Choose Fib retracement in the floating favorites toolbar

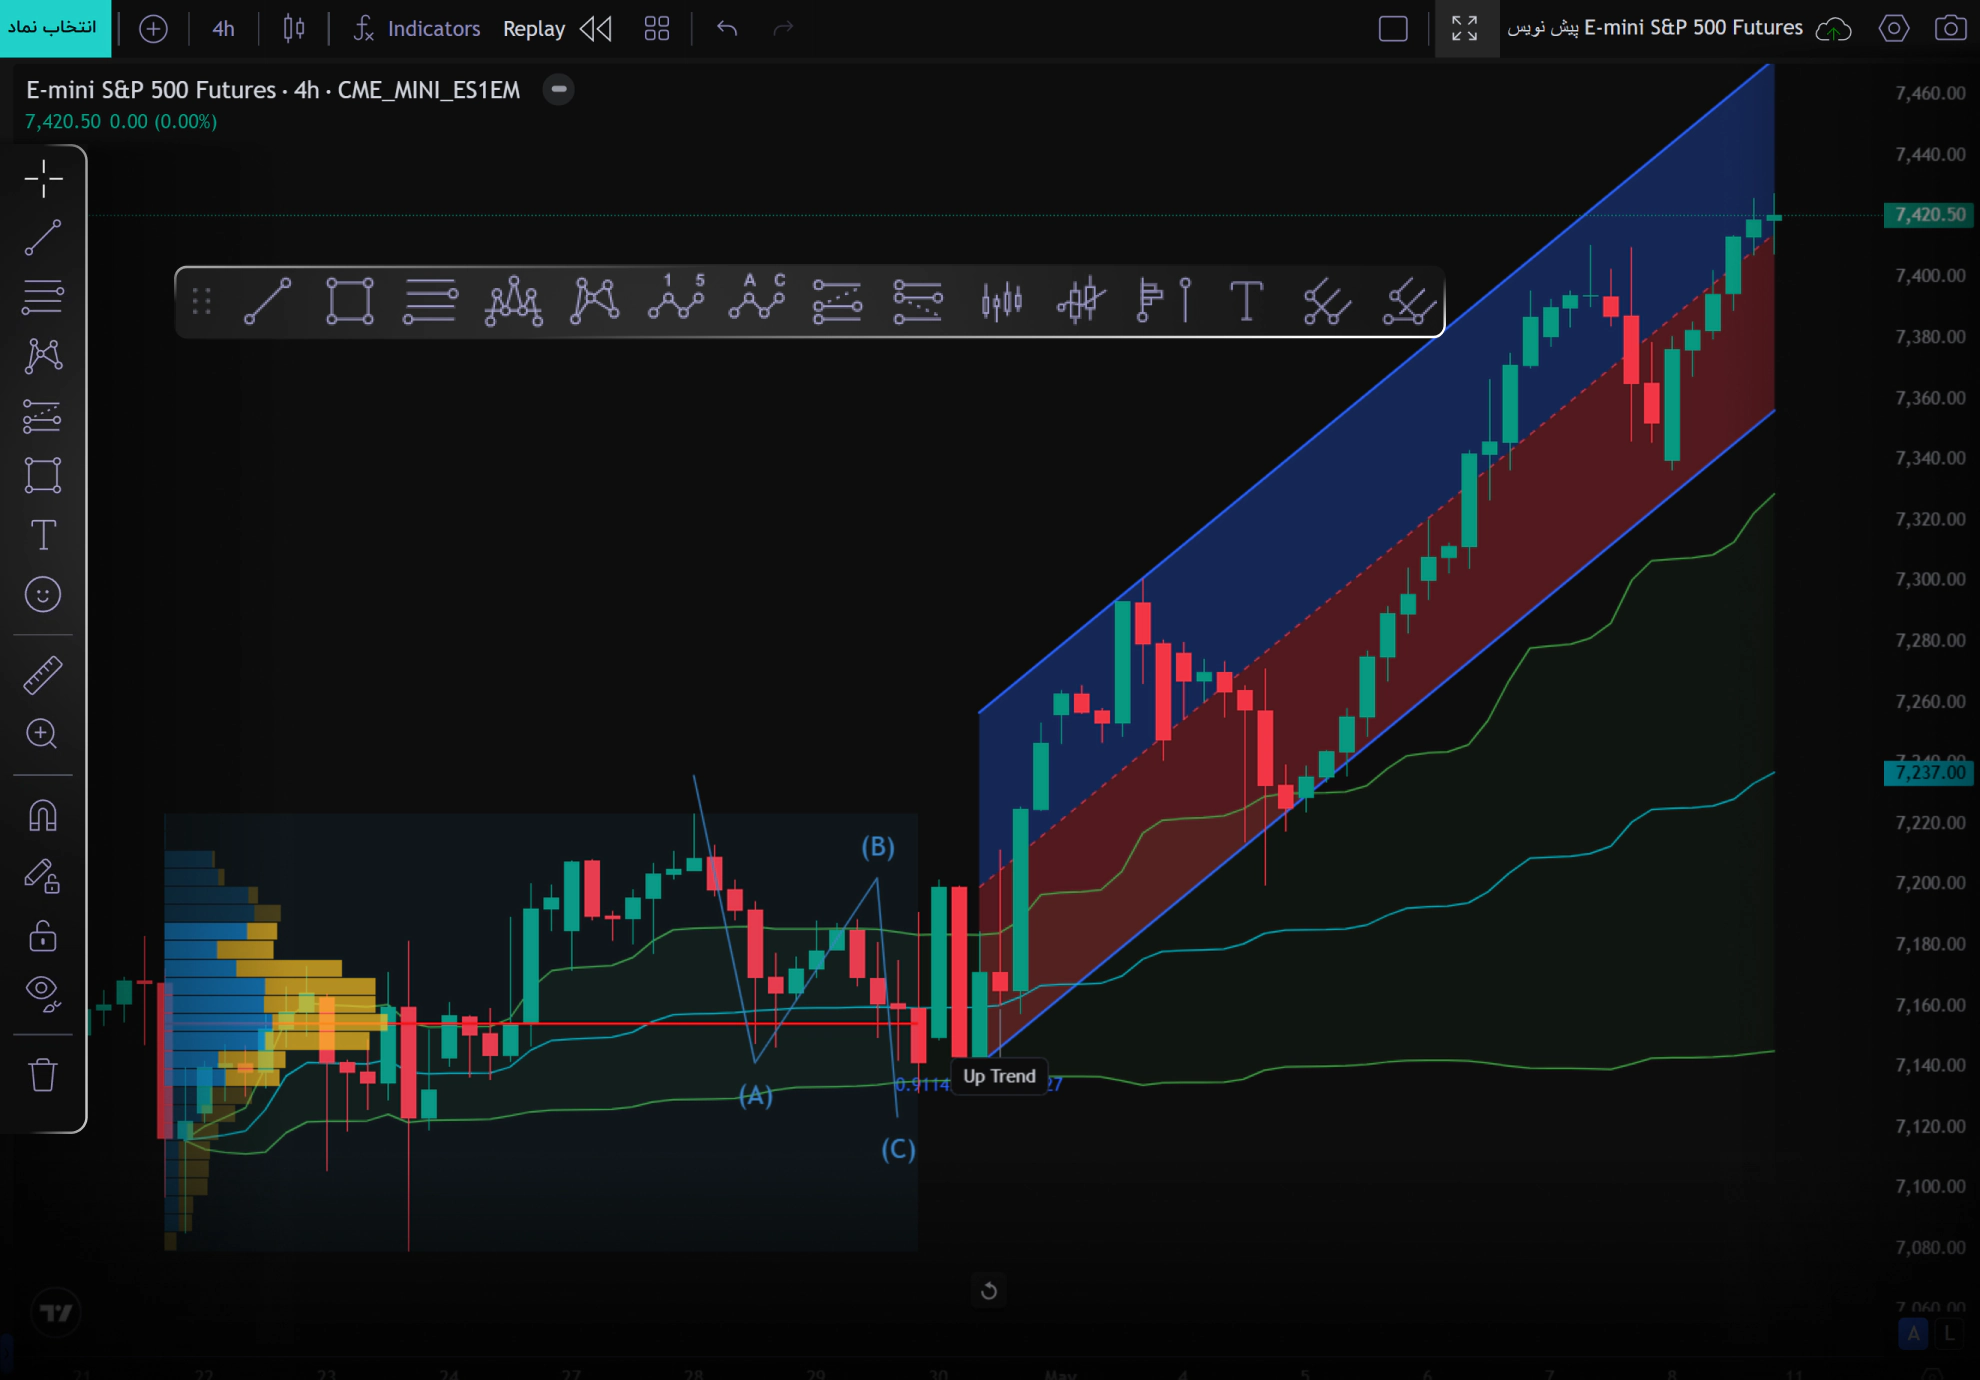tap(430, 301)
